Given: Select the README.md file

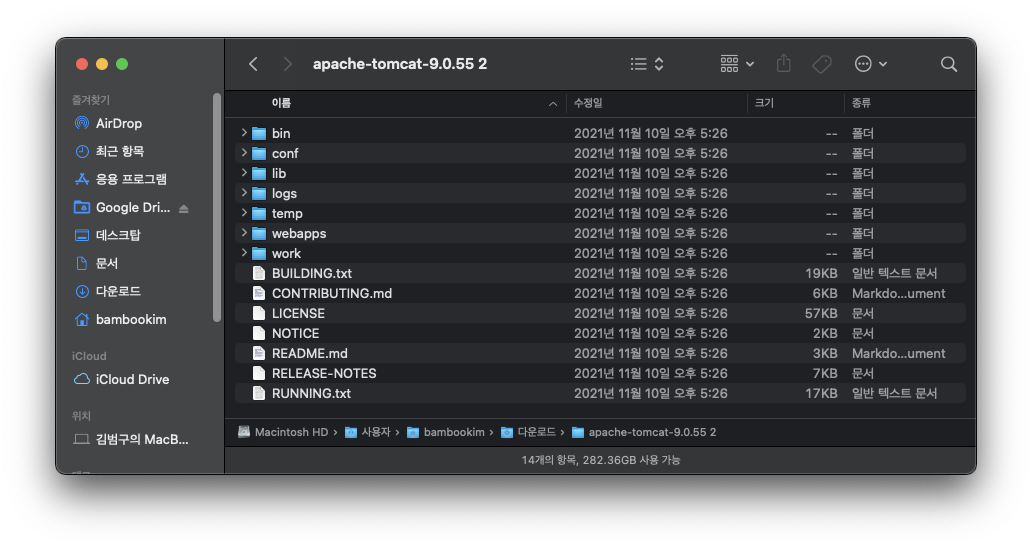Looking at the screenshot, I should (600, 353).
